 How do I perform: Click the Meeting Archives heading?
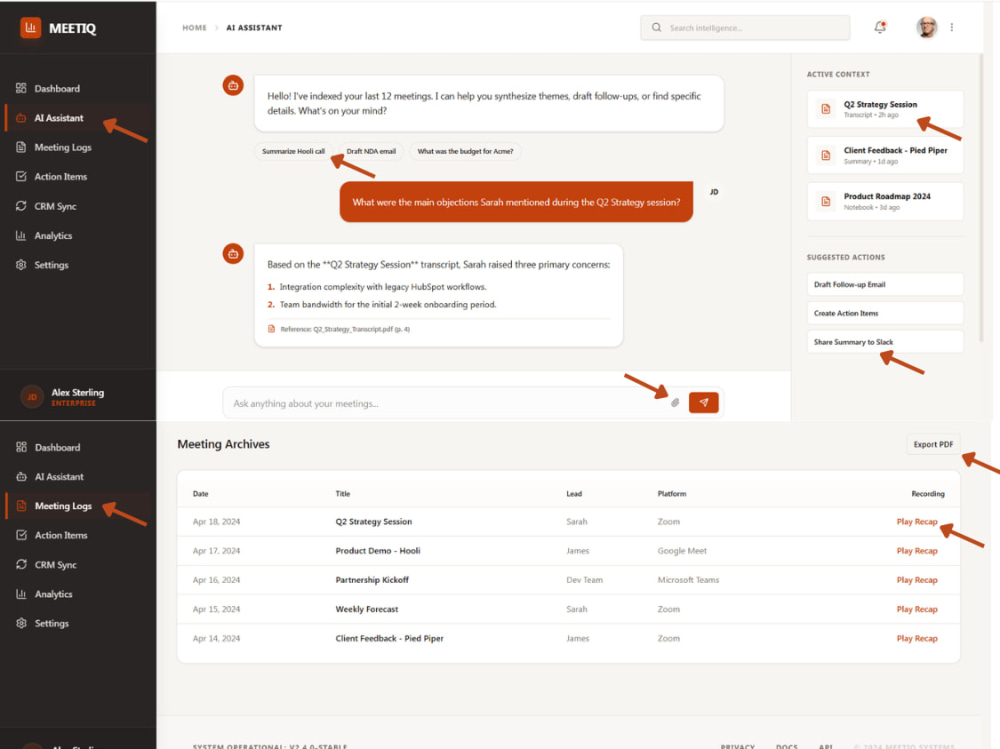(223, 444)
